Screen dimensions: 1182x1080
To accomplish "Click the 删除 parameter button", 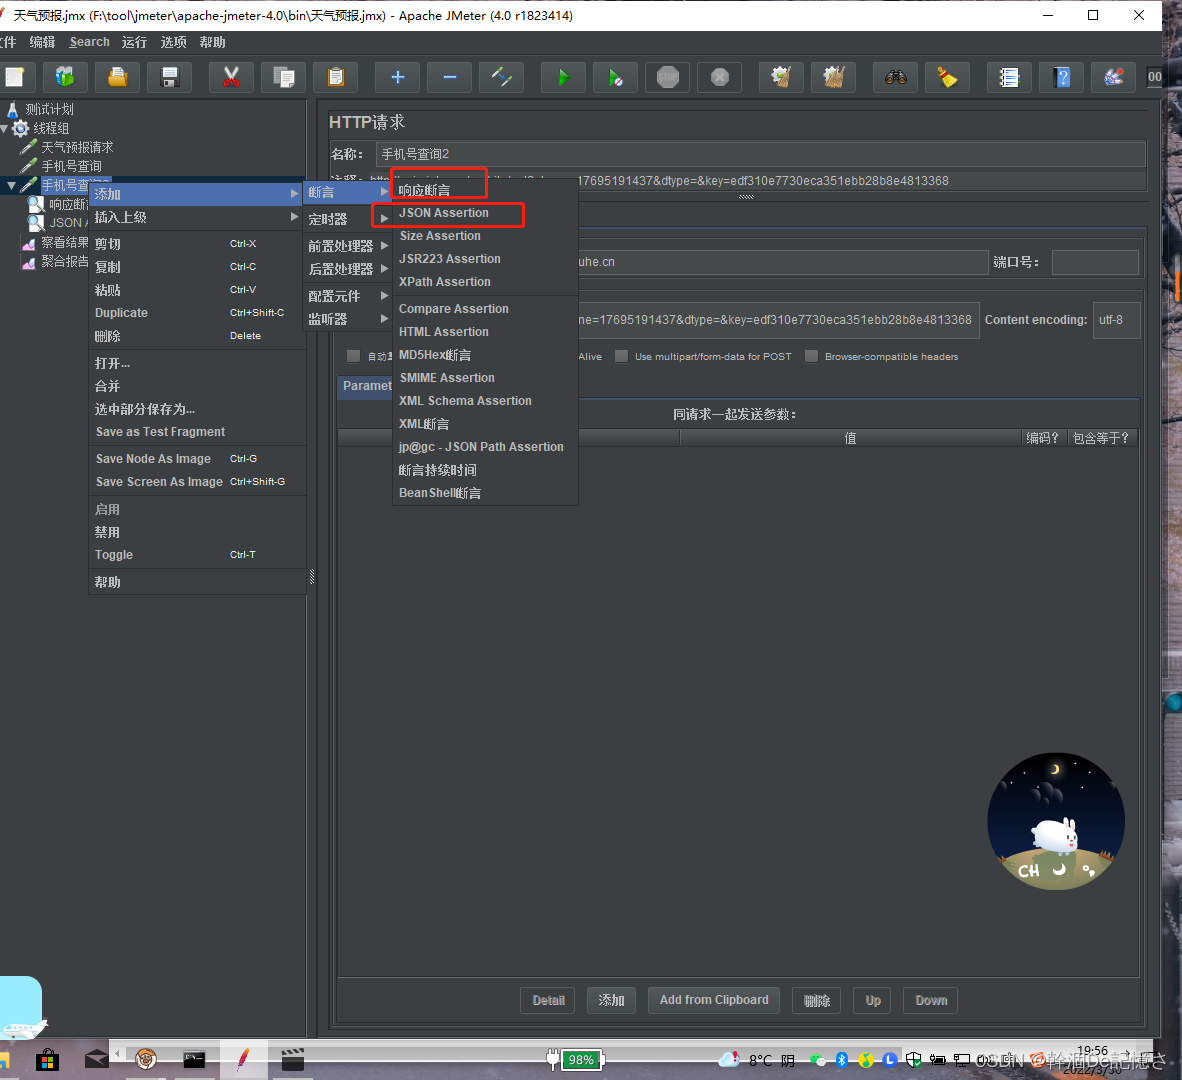I will [816, 1000].
